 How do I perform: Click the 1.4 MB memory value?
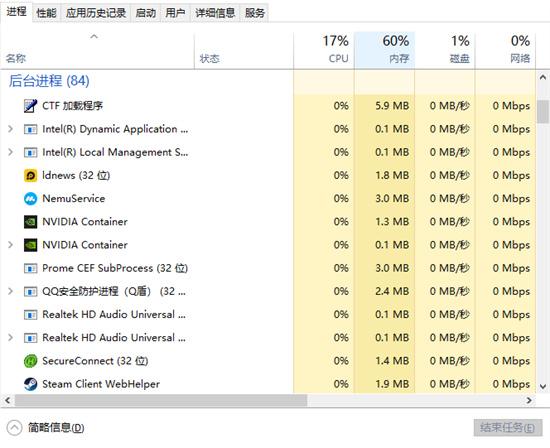coord(392,361)
